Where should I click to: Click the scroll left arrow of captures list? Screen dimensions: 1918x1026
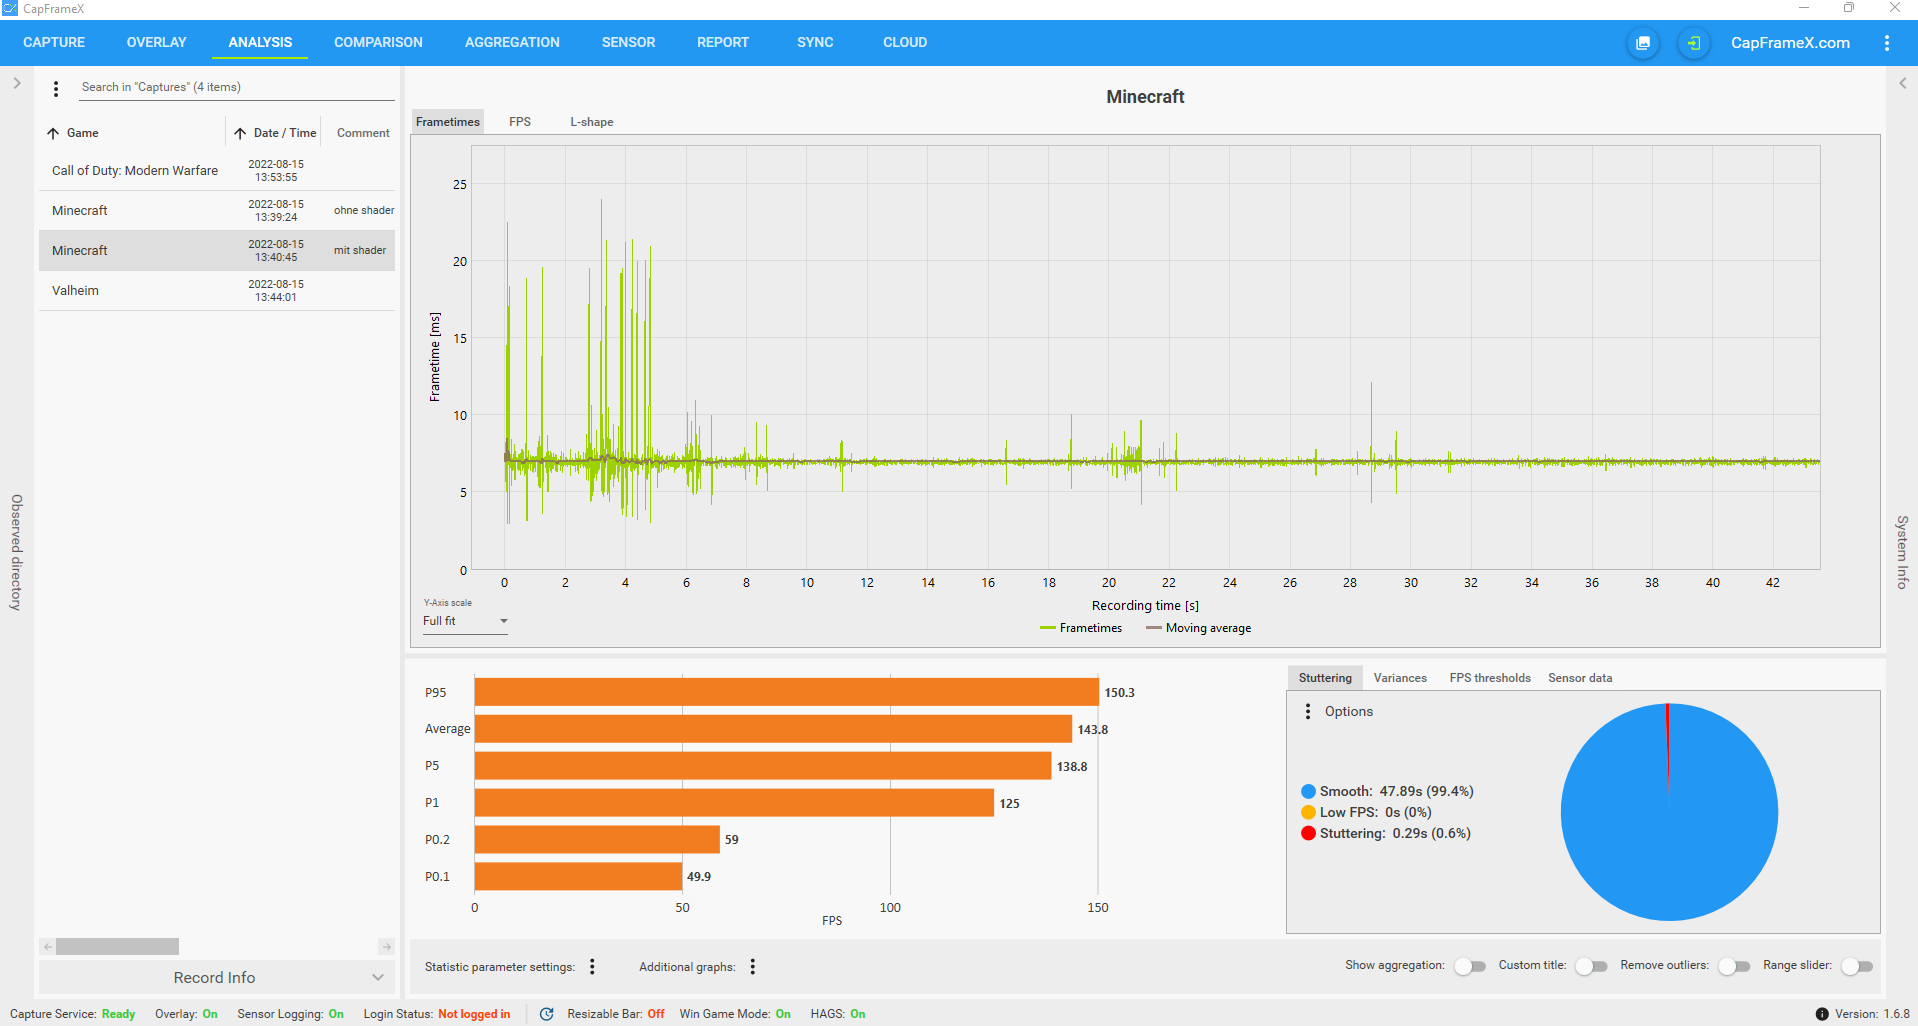[47, 946]
